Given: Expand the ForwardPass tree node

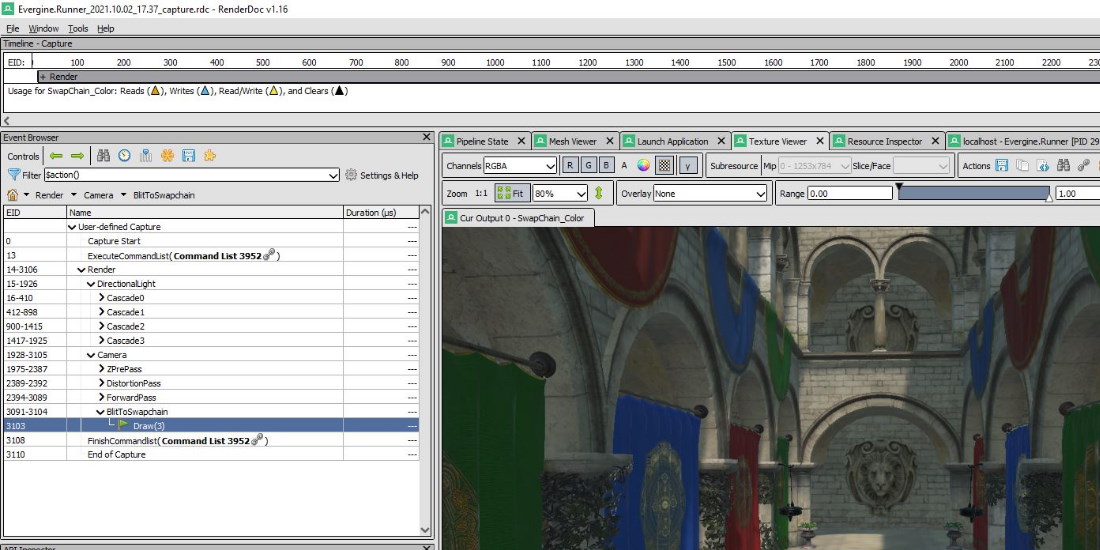Looking at the screenshot, I should (x=102, y=397).
